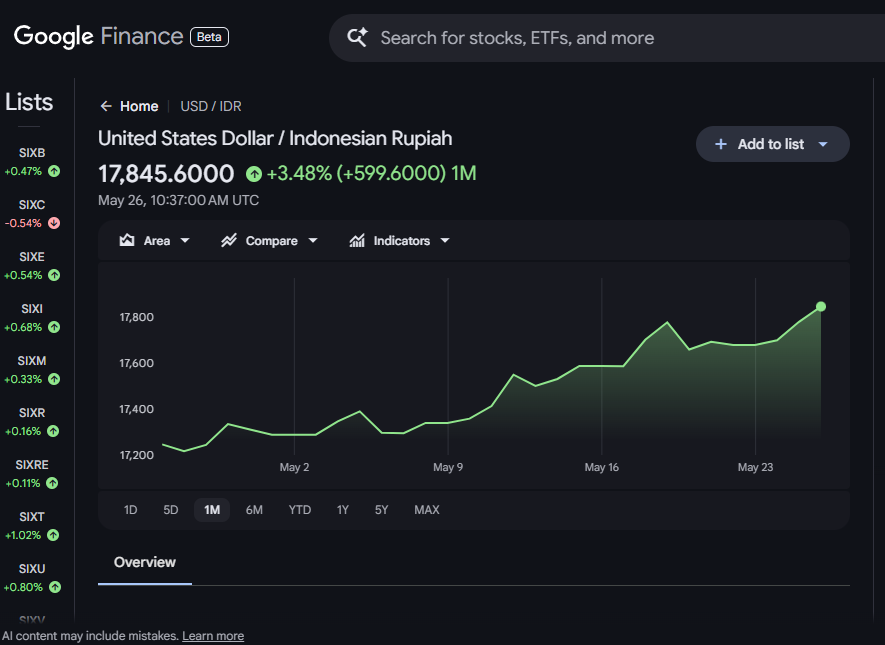Open the SIXU ticker in Lists
Screen dimensions: 885x645
click(32, 568)
